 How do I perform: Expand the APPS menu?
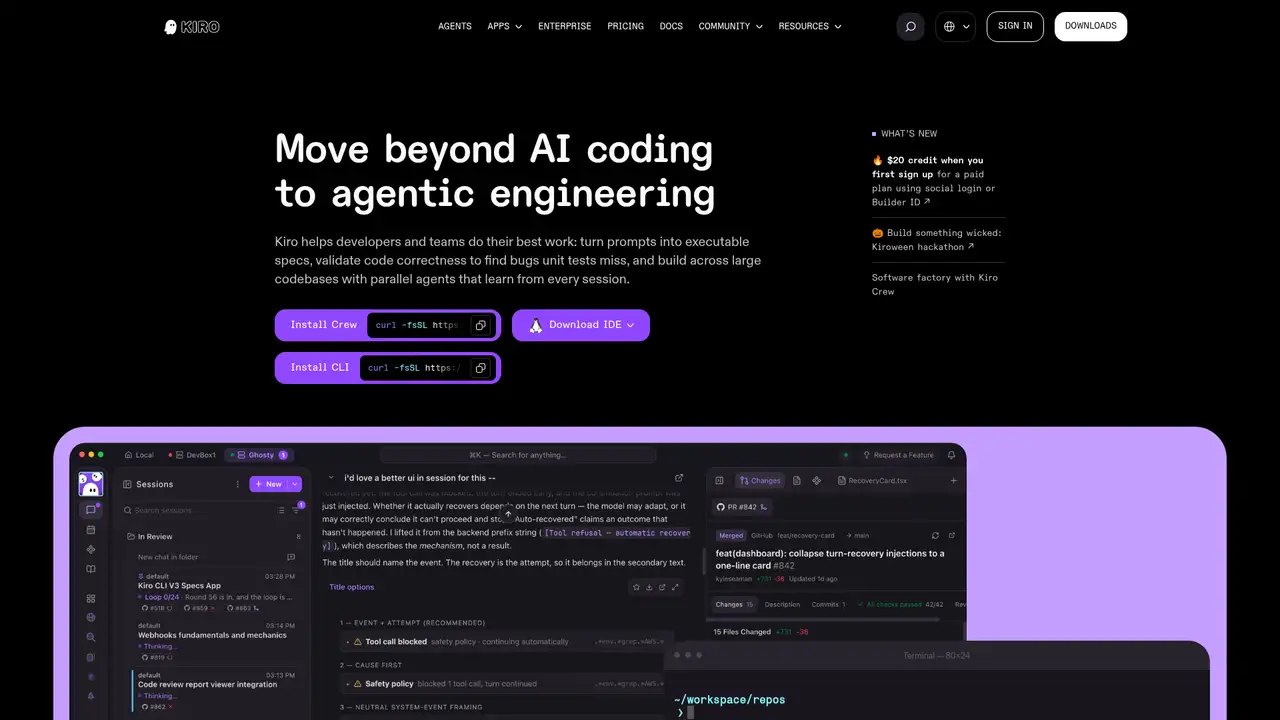click(505, 26)
